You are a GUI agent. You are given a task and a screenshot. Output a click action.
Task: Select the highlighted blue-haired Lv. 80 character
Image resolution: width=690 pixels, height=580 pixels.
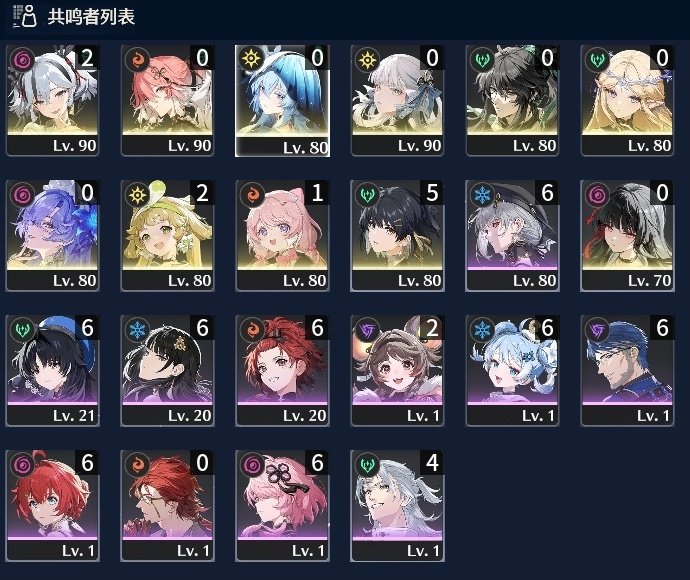pyautogui.click(x=283, y=101)
